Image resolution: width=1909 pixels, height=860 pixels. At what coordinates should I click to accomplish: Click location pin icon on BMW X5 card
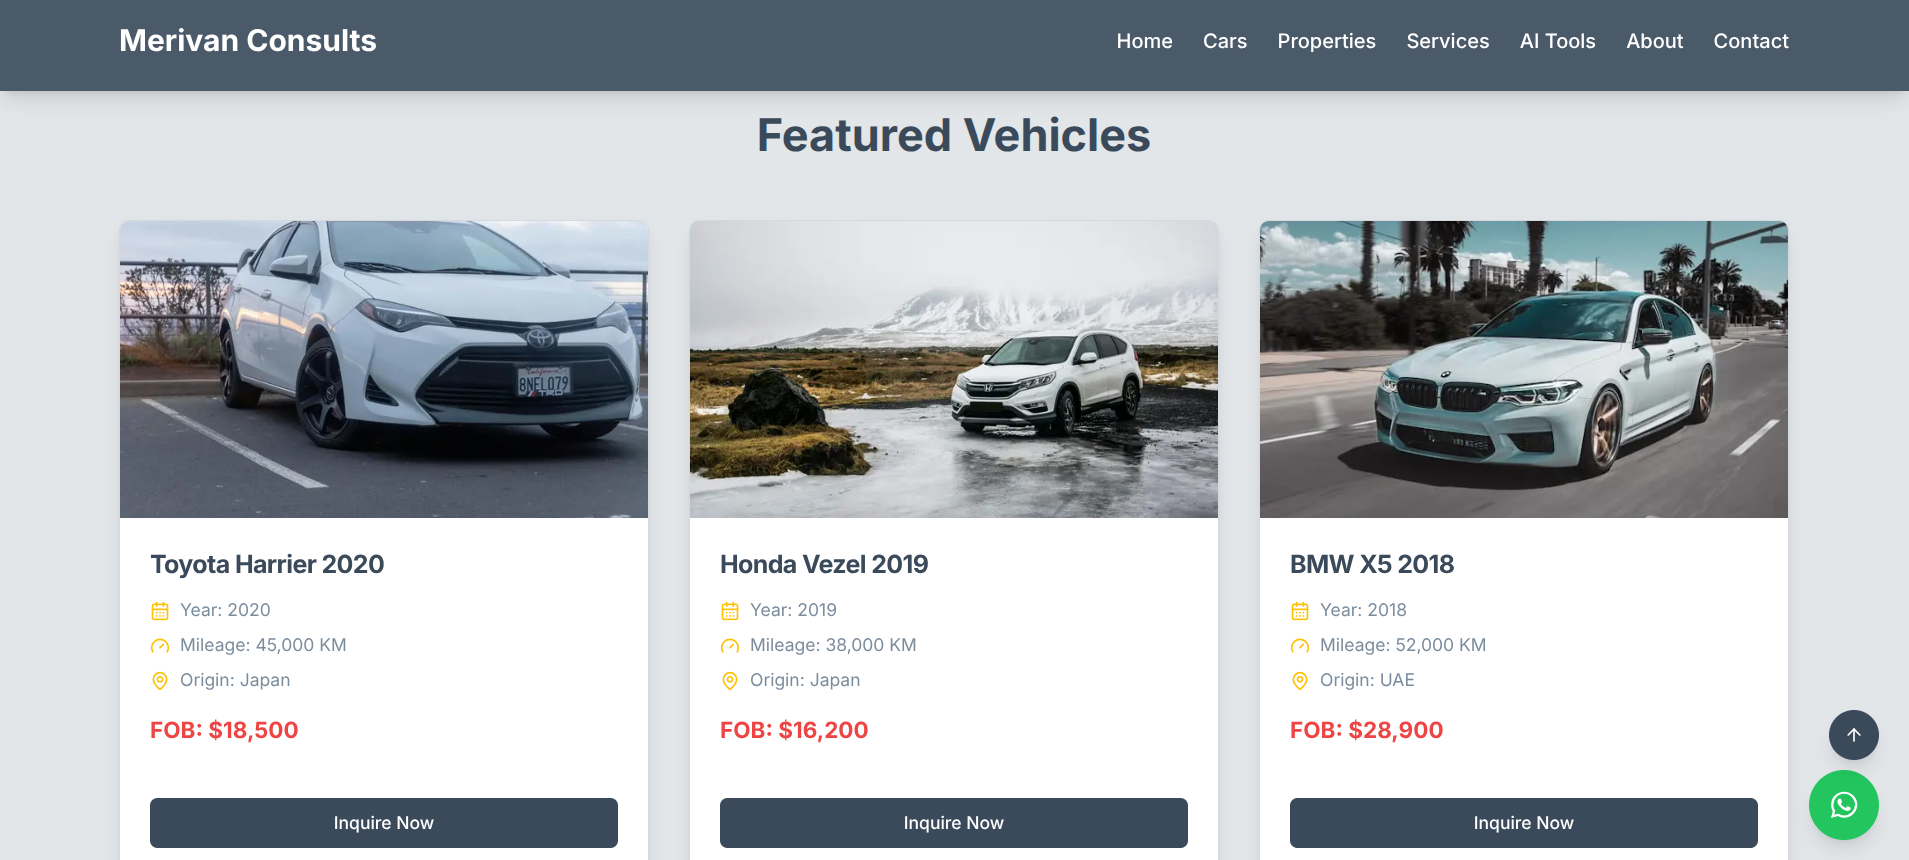click(1300, 681)
